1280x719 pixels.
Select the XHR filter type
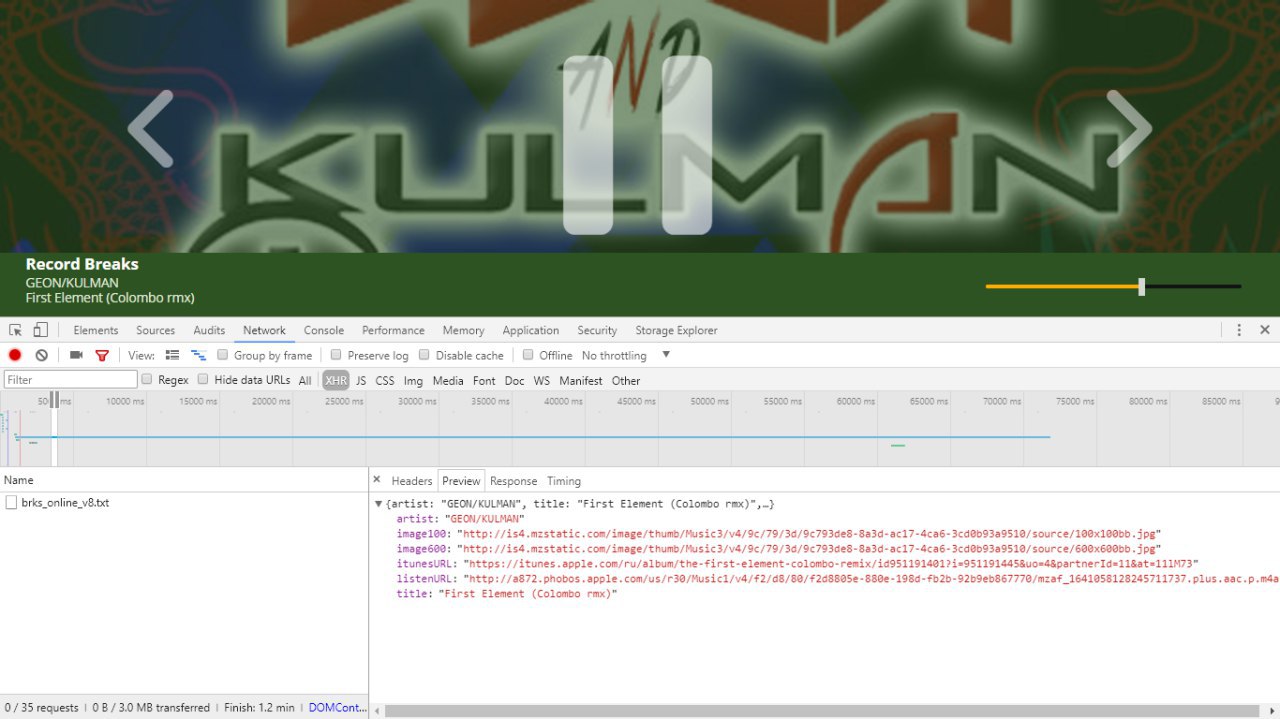pyautogui.click(x=336, y=381)
